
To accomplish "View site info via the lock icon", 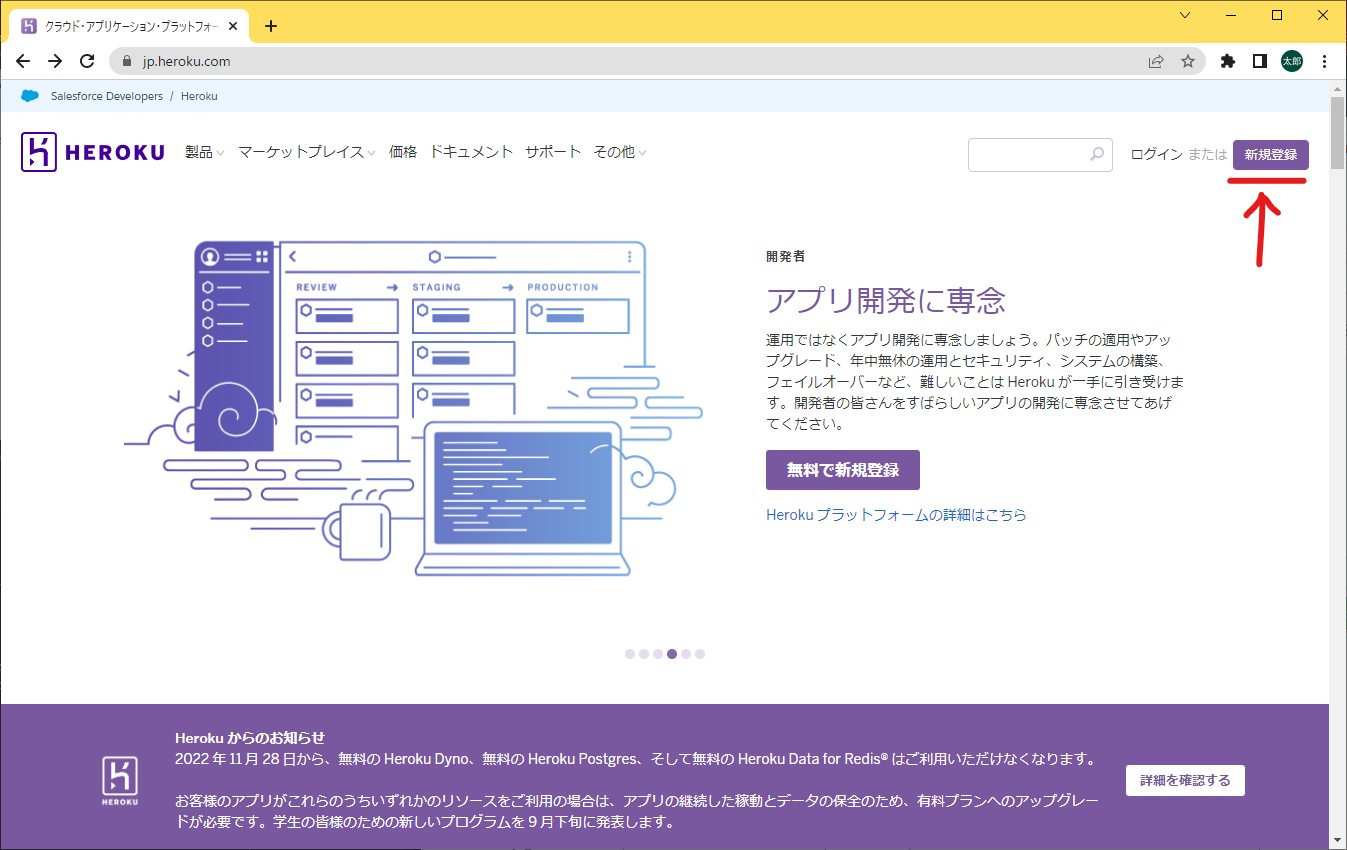I will [x=126, y=61].
